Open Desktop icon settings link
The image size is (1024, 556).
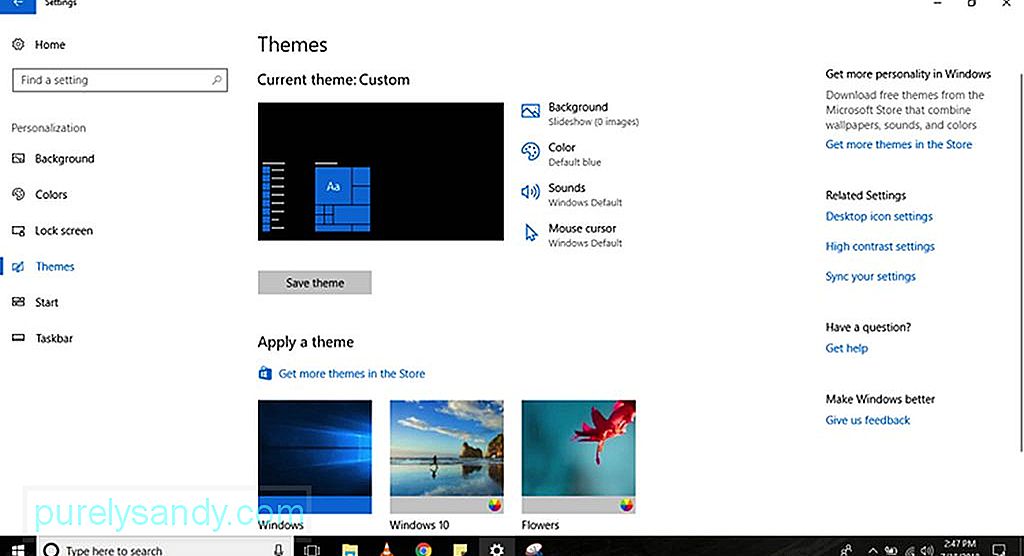tap(879, 216)
